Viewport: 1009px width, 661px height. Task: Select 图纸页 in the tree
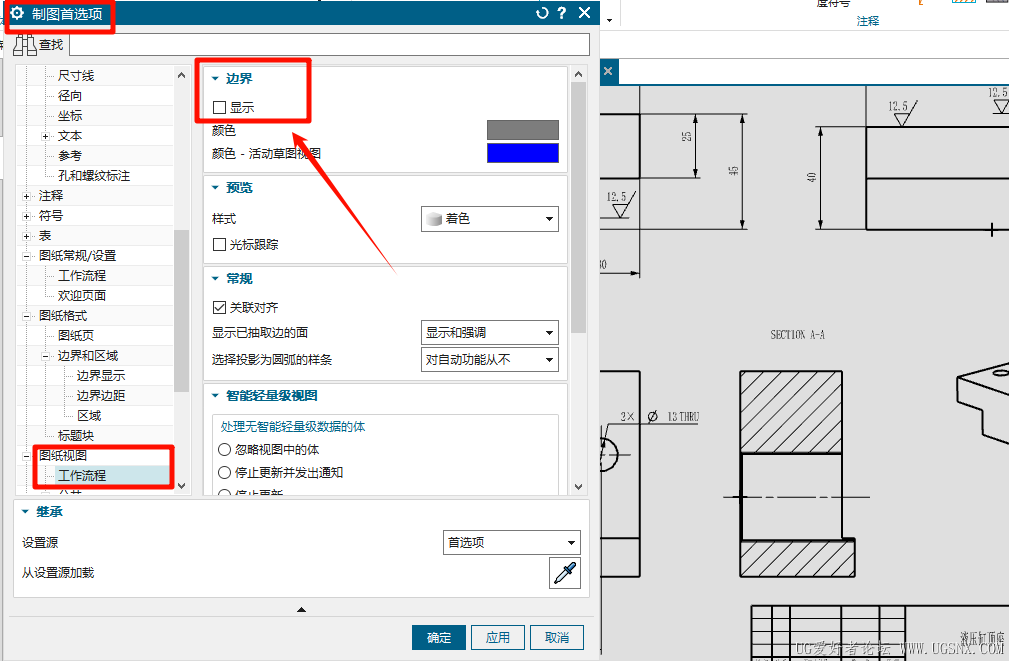(76, 335)
